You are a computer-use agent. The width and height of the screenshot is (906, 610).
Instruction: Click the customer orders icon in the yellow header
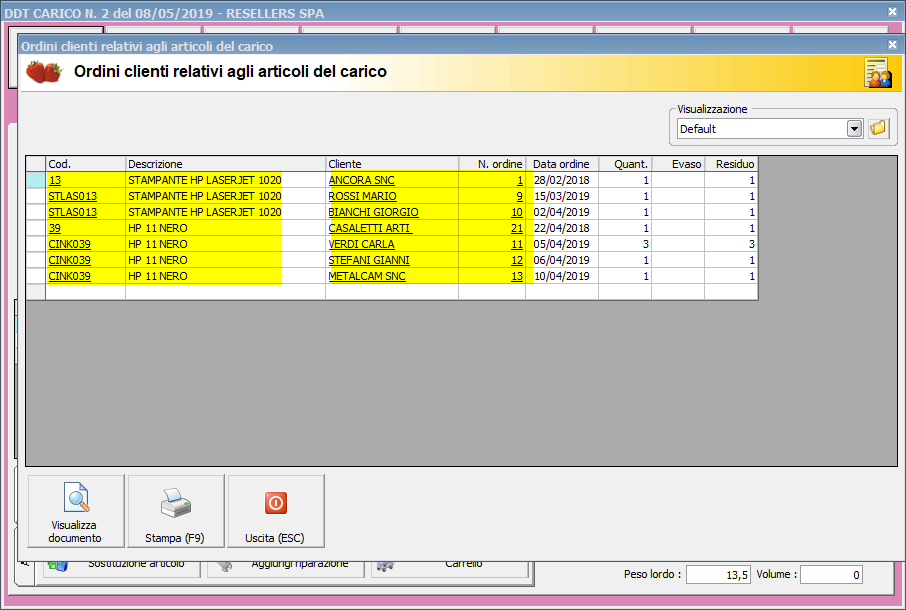(x=878, y=73)
